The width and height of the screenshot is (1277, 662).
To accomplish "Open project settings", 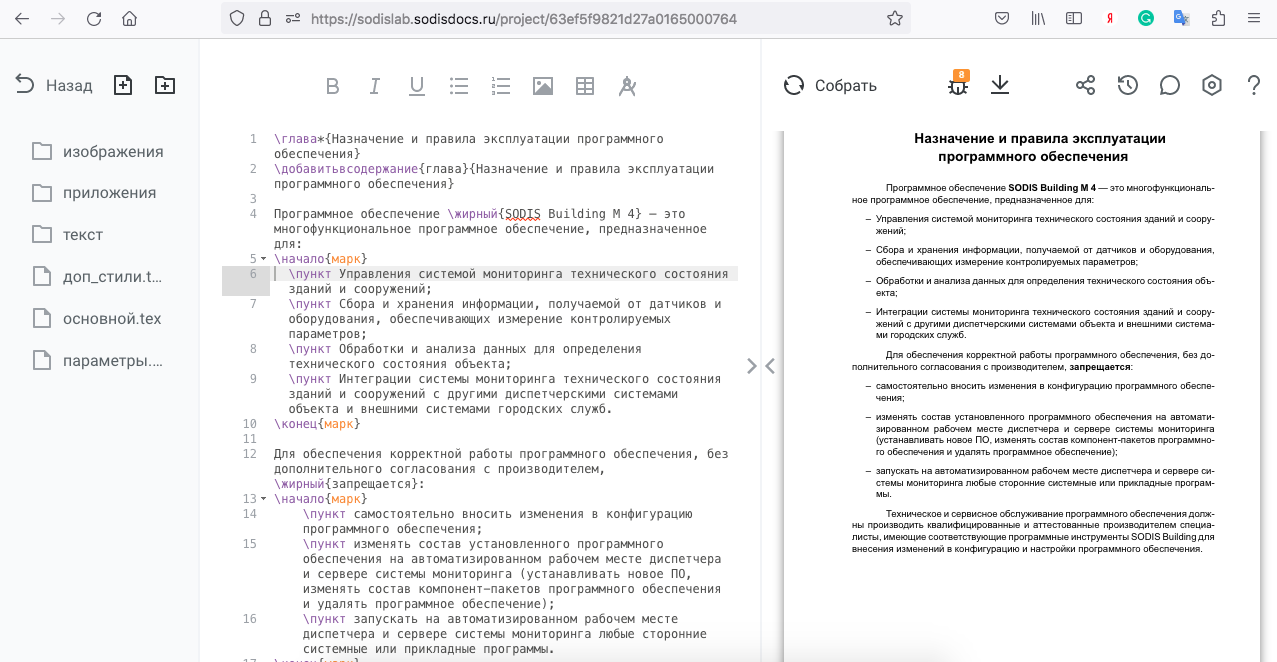I will [x=1211, y=86].
